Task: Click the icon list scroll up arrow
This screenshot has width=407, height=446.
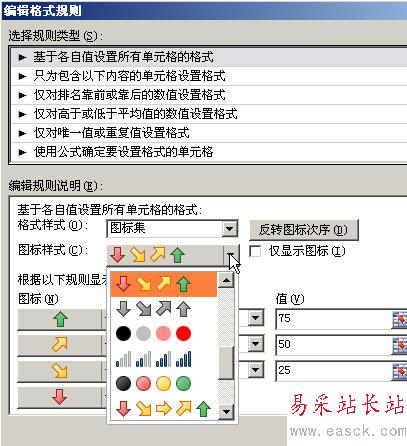Action: [x=226, y=281]
